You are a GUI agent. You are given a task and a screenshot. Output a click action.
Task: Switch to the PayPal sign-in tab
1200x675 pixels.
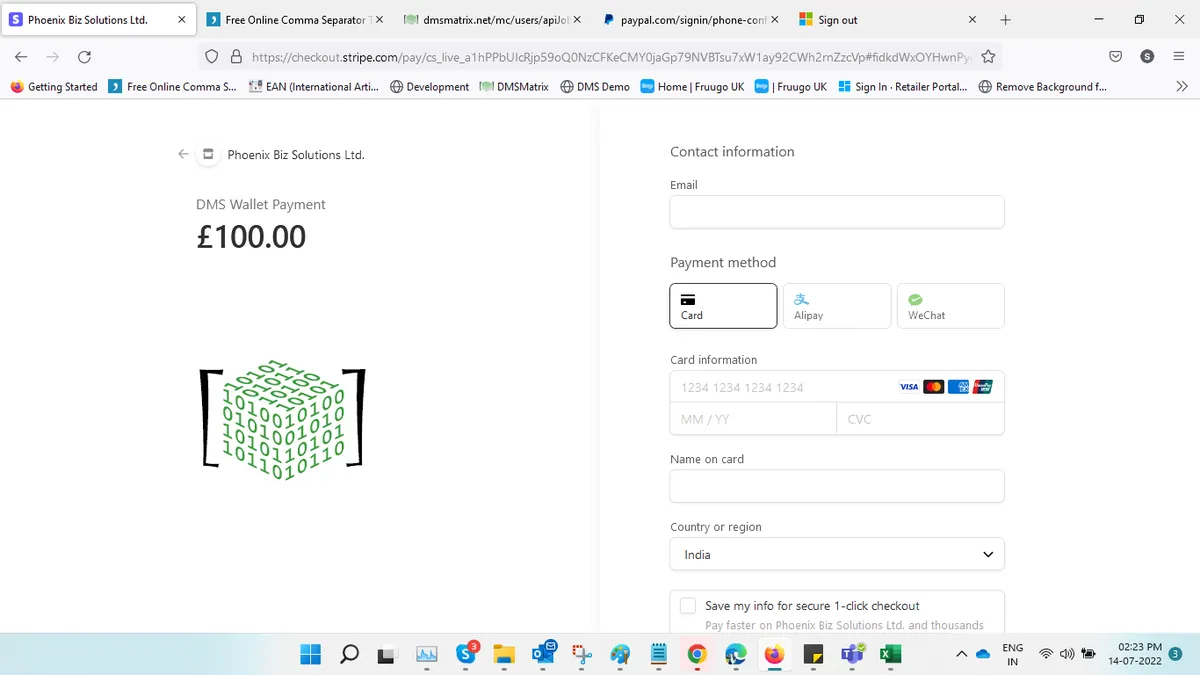click(x=690, y=20)
